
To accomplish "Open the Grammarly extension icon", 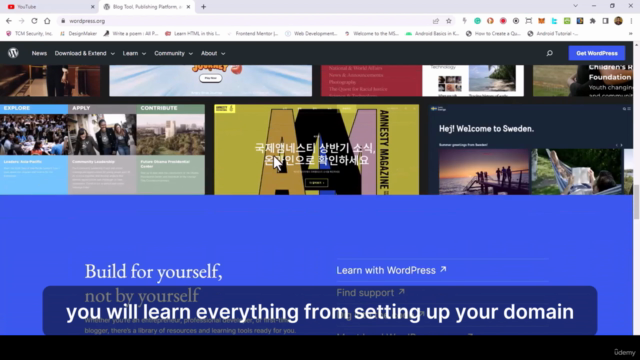I will [x=477, y=21].
